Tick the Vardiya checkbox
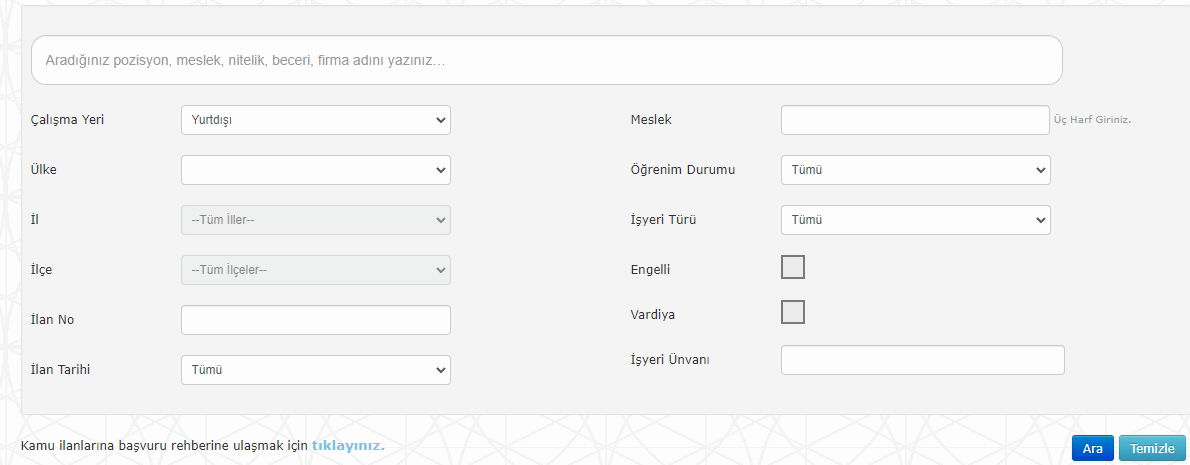The height and width of the screenshot is (465, 1190). point(793,312)
